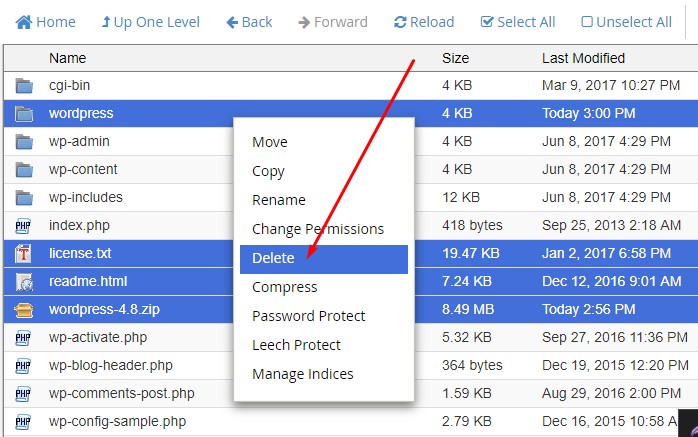Screen dimensions: 698x437
Task: Click the license.txt text file icon
Action: coord(23,254)
